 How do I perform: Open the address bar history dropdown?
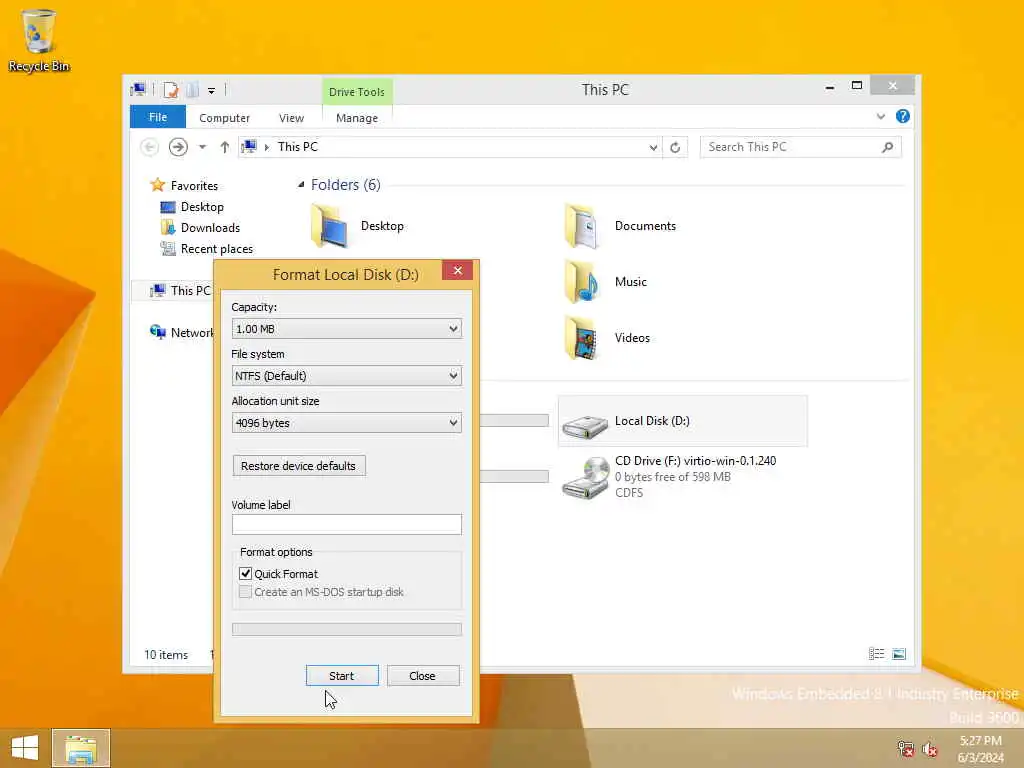(x=652, y=148)
